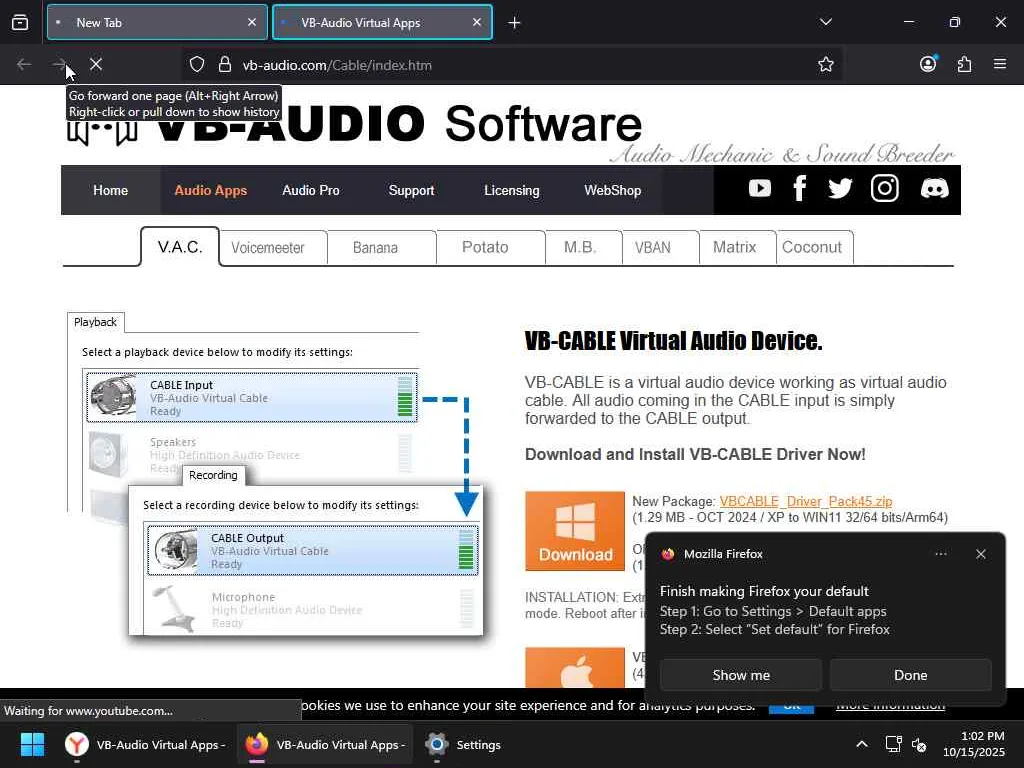
Task: Click the Apple download button
Action: coord(575,667)
